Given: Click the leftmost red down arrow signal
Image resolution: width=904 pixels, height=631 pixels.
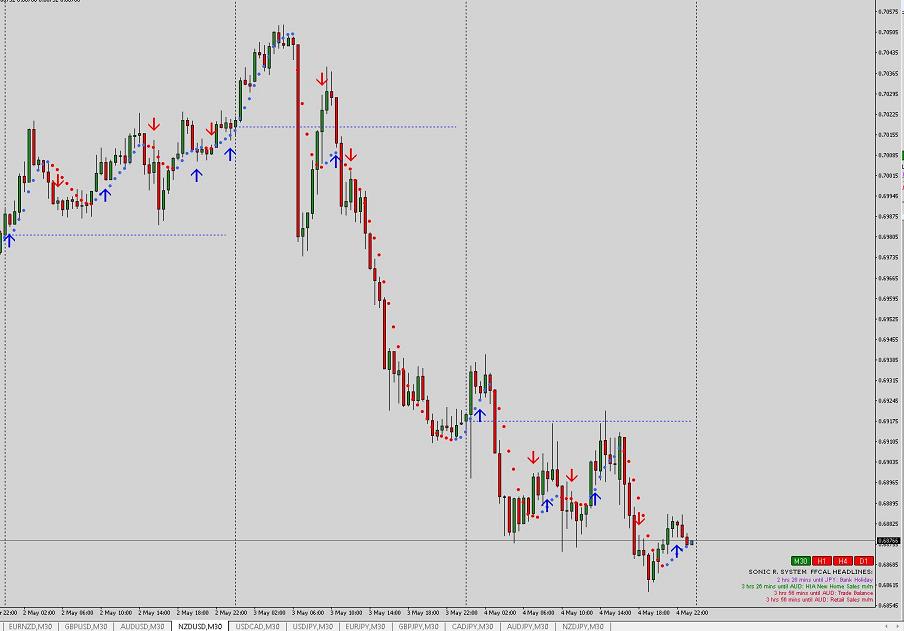Looking at the screenshot, I should (59, 181).
